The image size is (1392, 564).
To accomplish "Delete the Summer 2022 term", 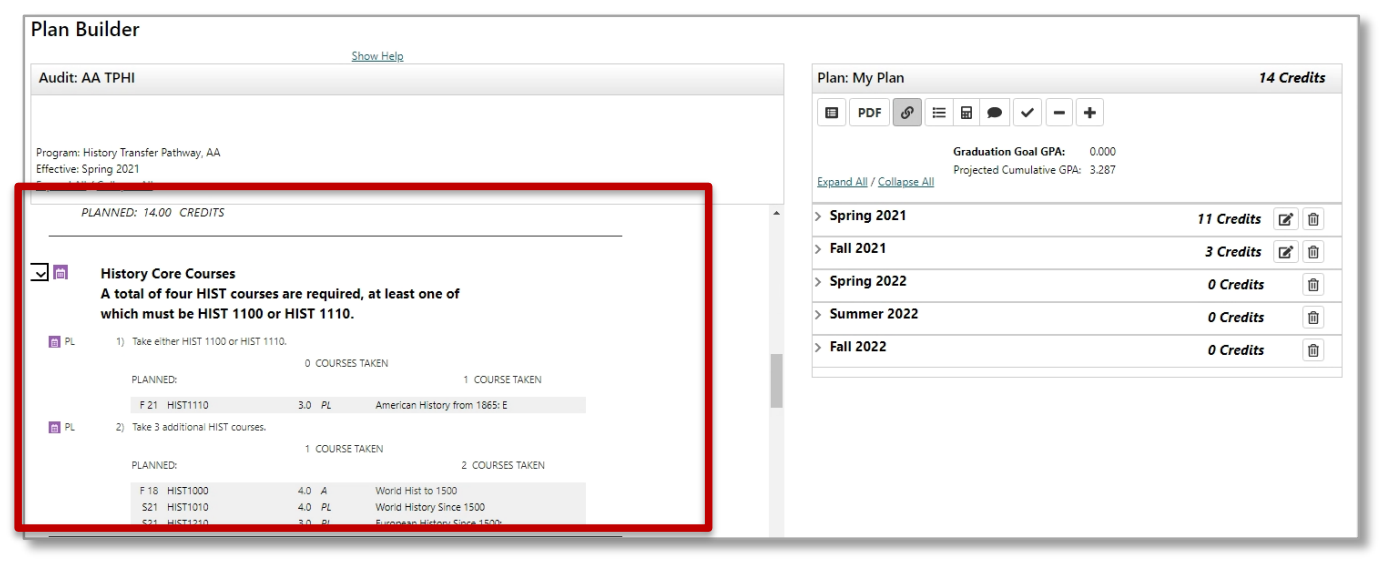I will (1313, 318).
